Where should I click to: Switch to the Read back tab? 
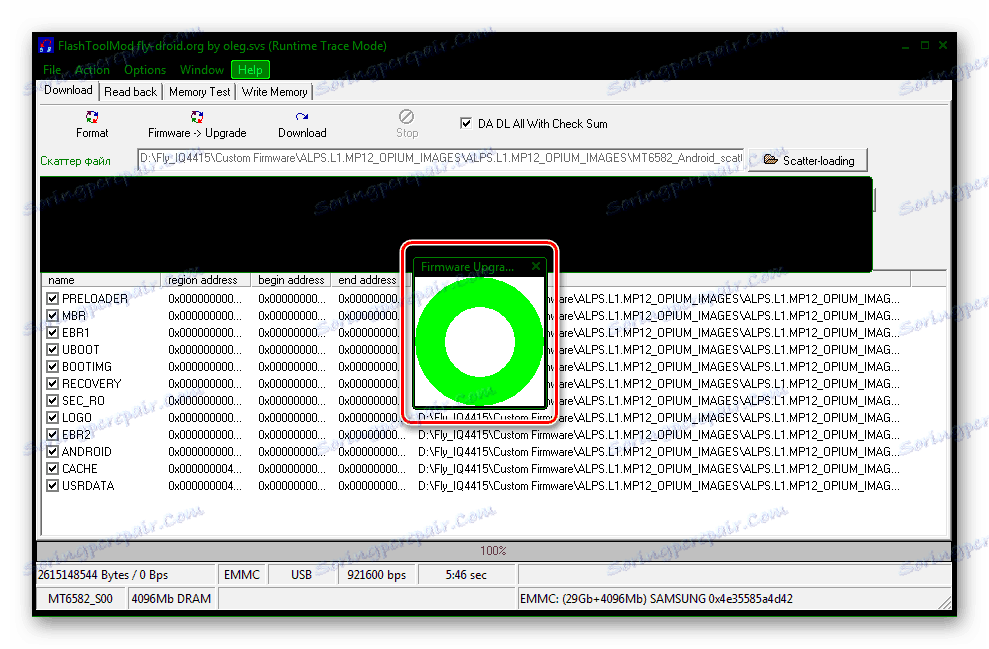pyautogui.click(x=131, y=92)
